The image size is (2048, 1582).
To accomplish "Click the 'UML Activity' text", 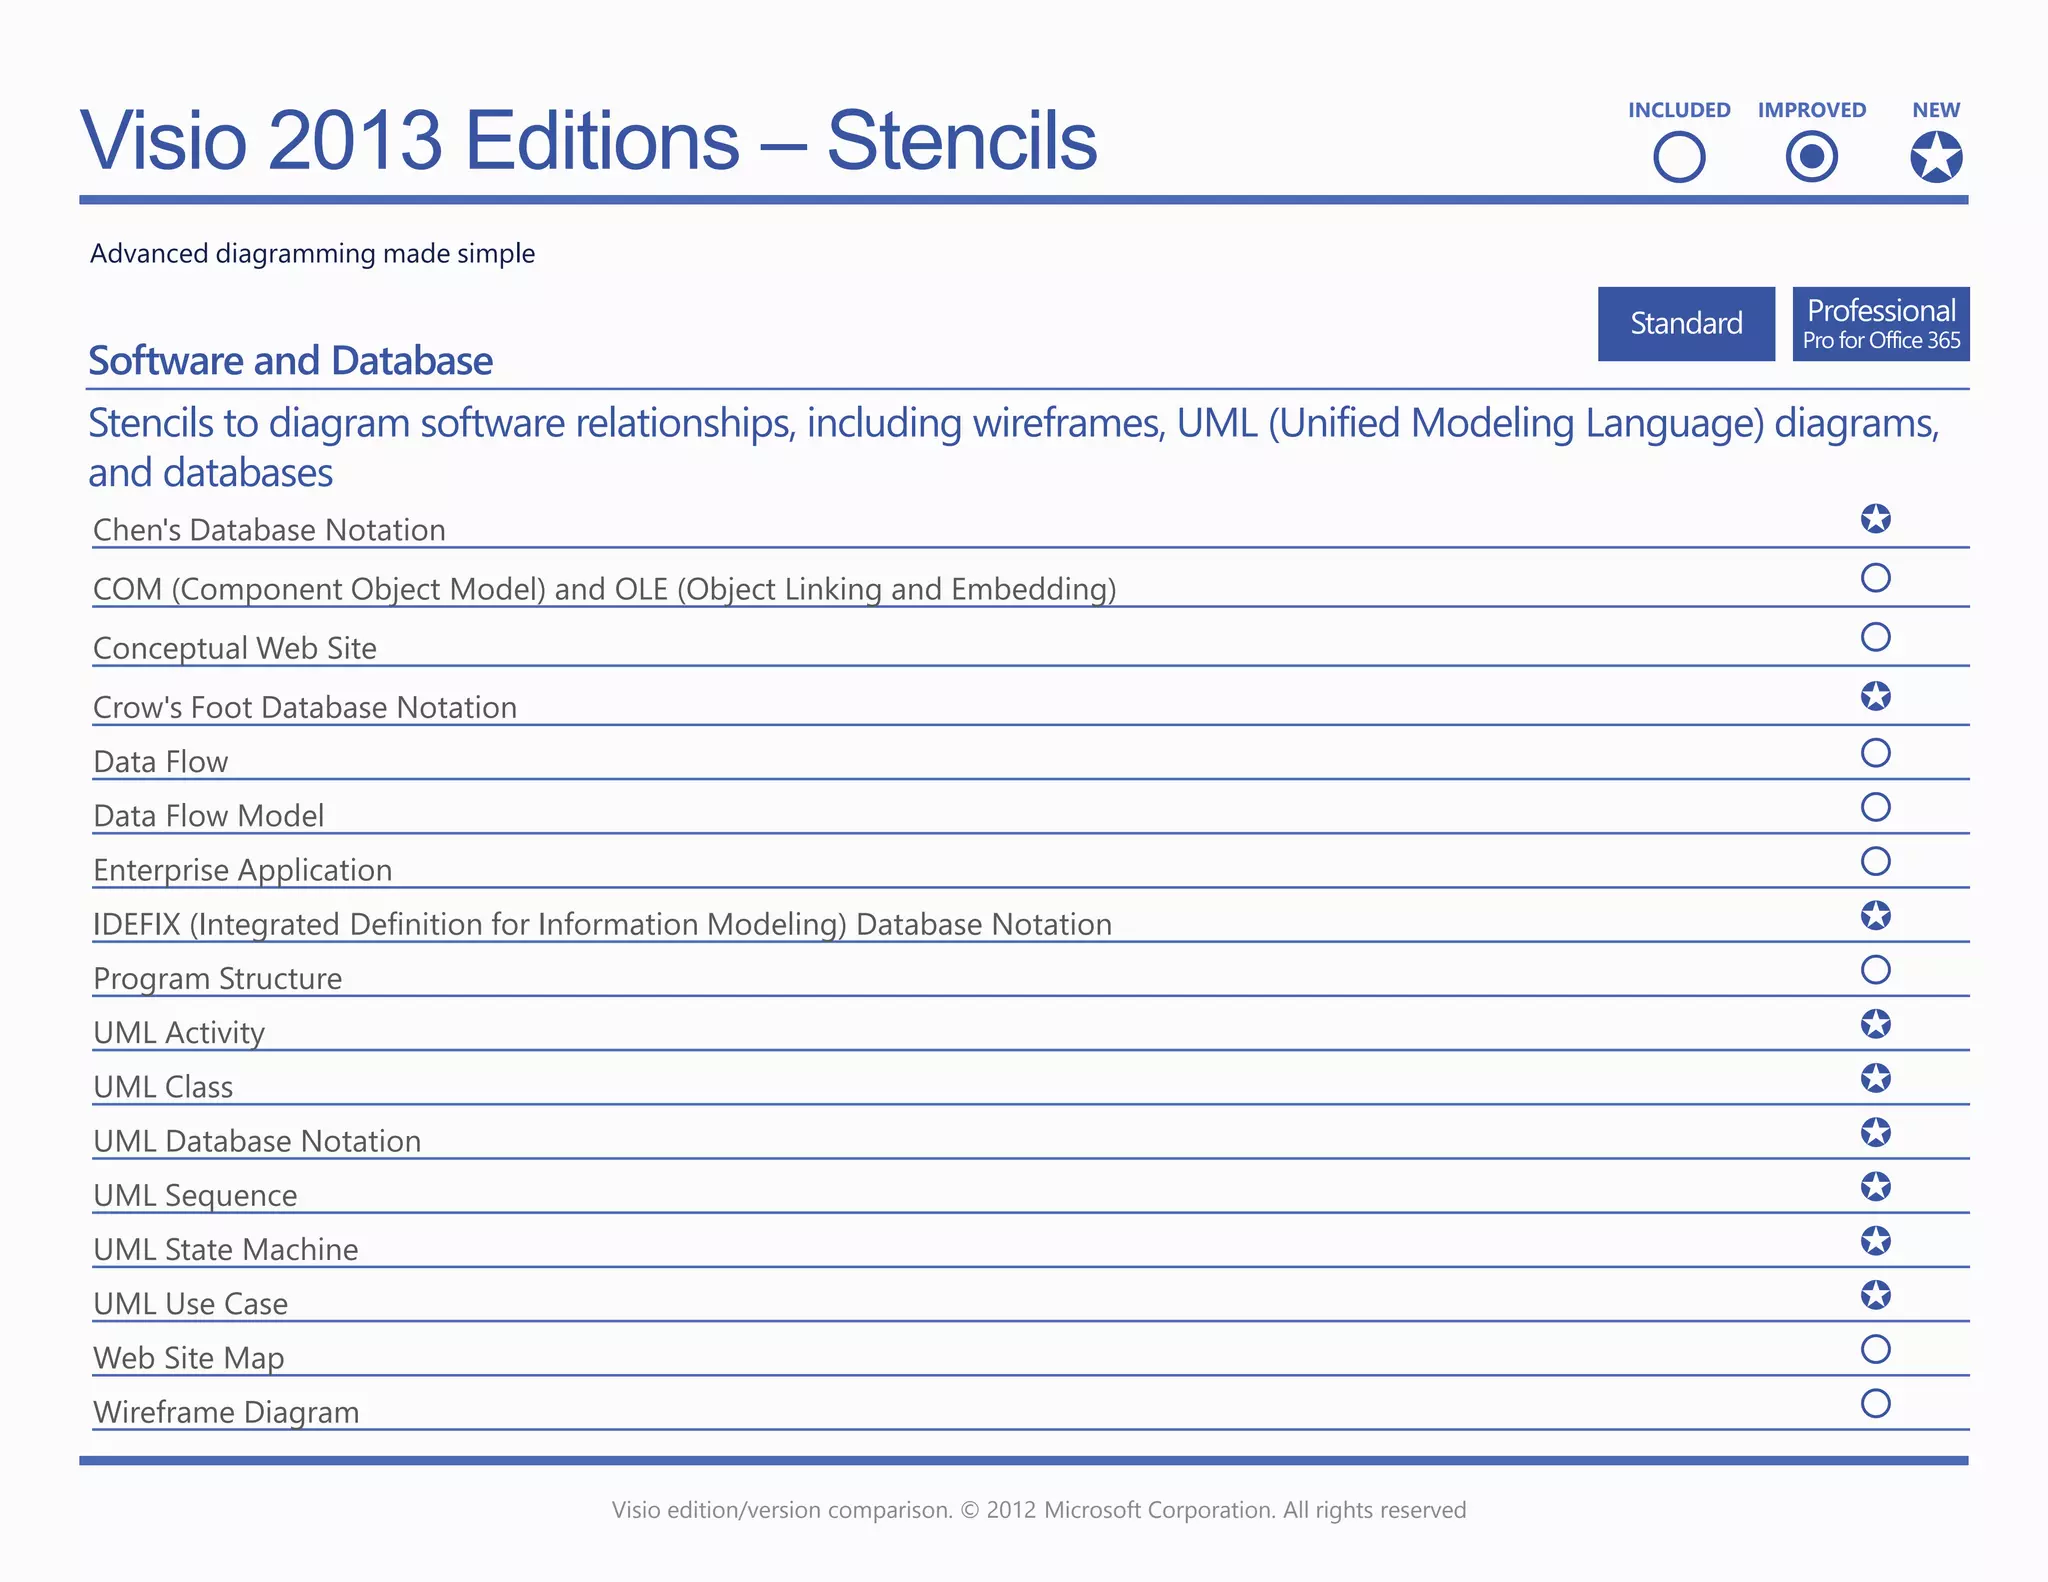I will [x=179, y=1032].
